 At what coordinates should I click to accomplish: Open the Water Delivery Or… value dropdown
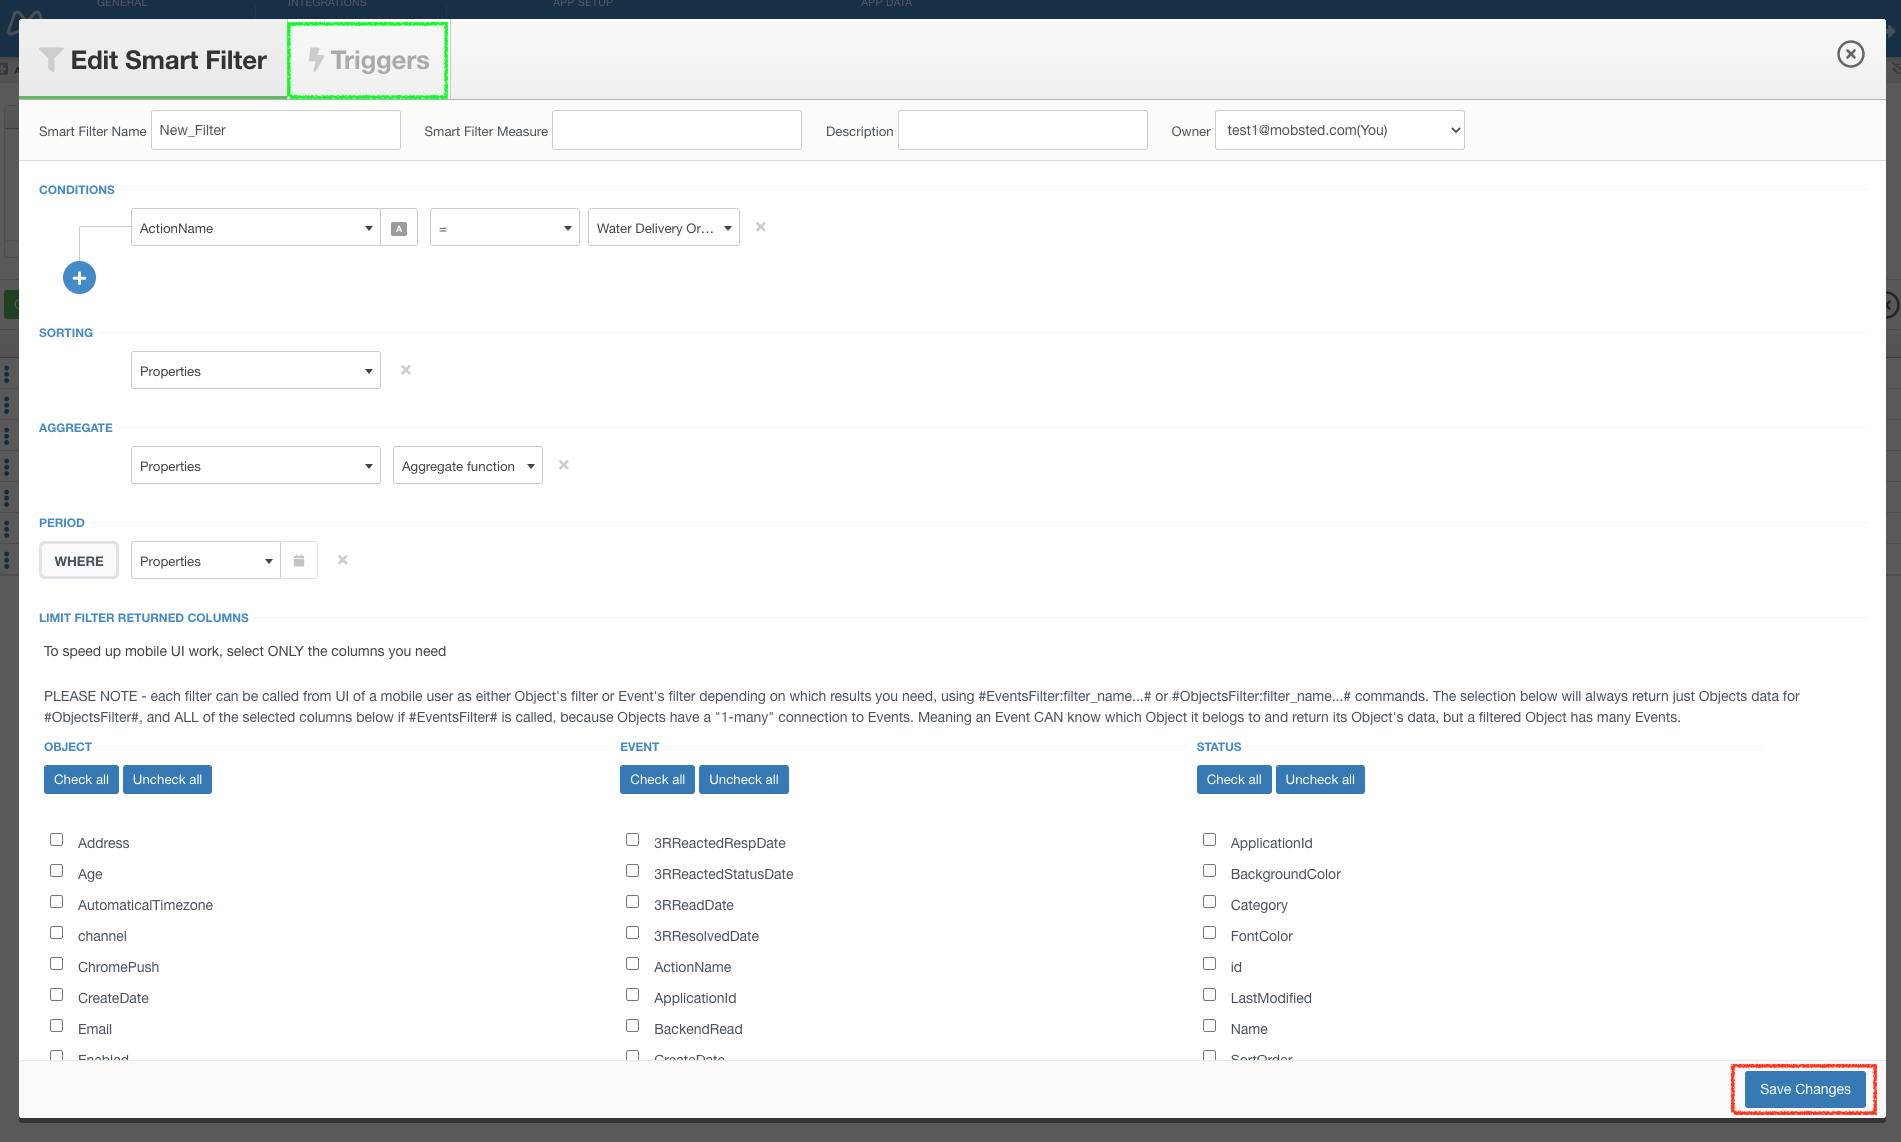(x=664, y=228)
